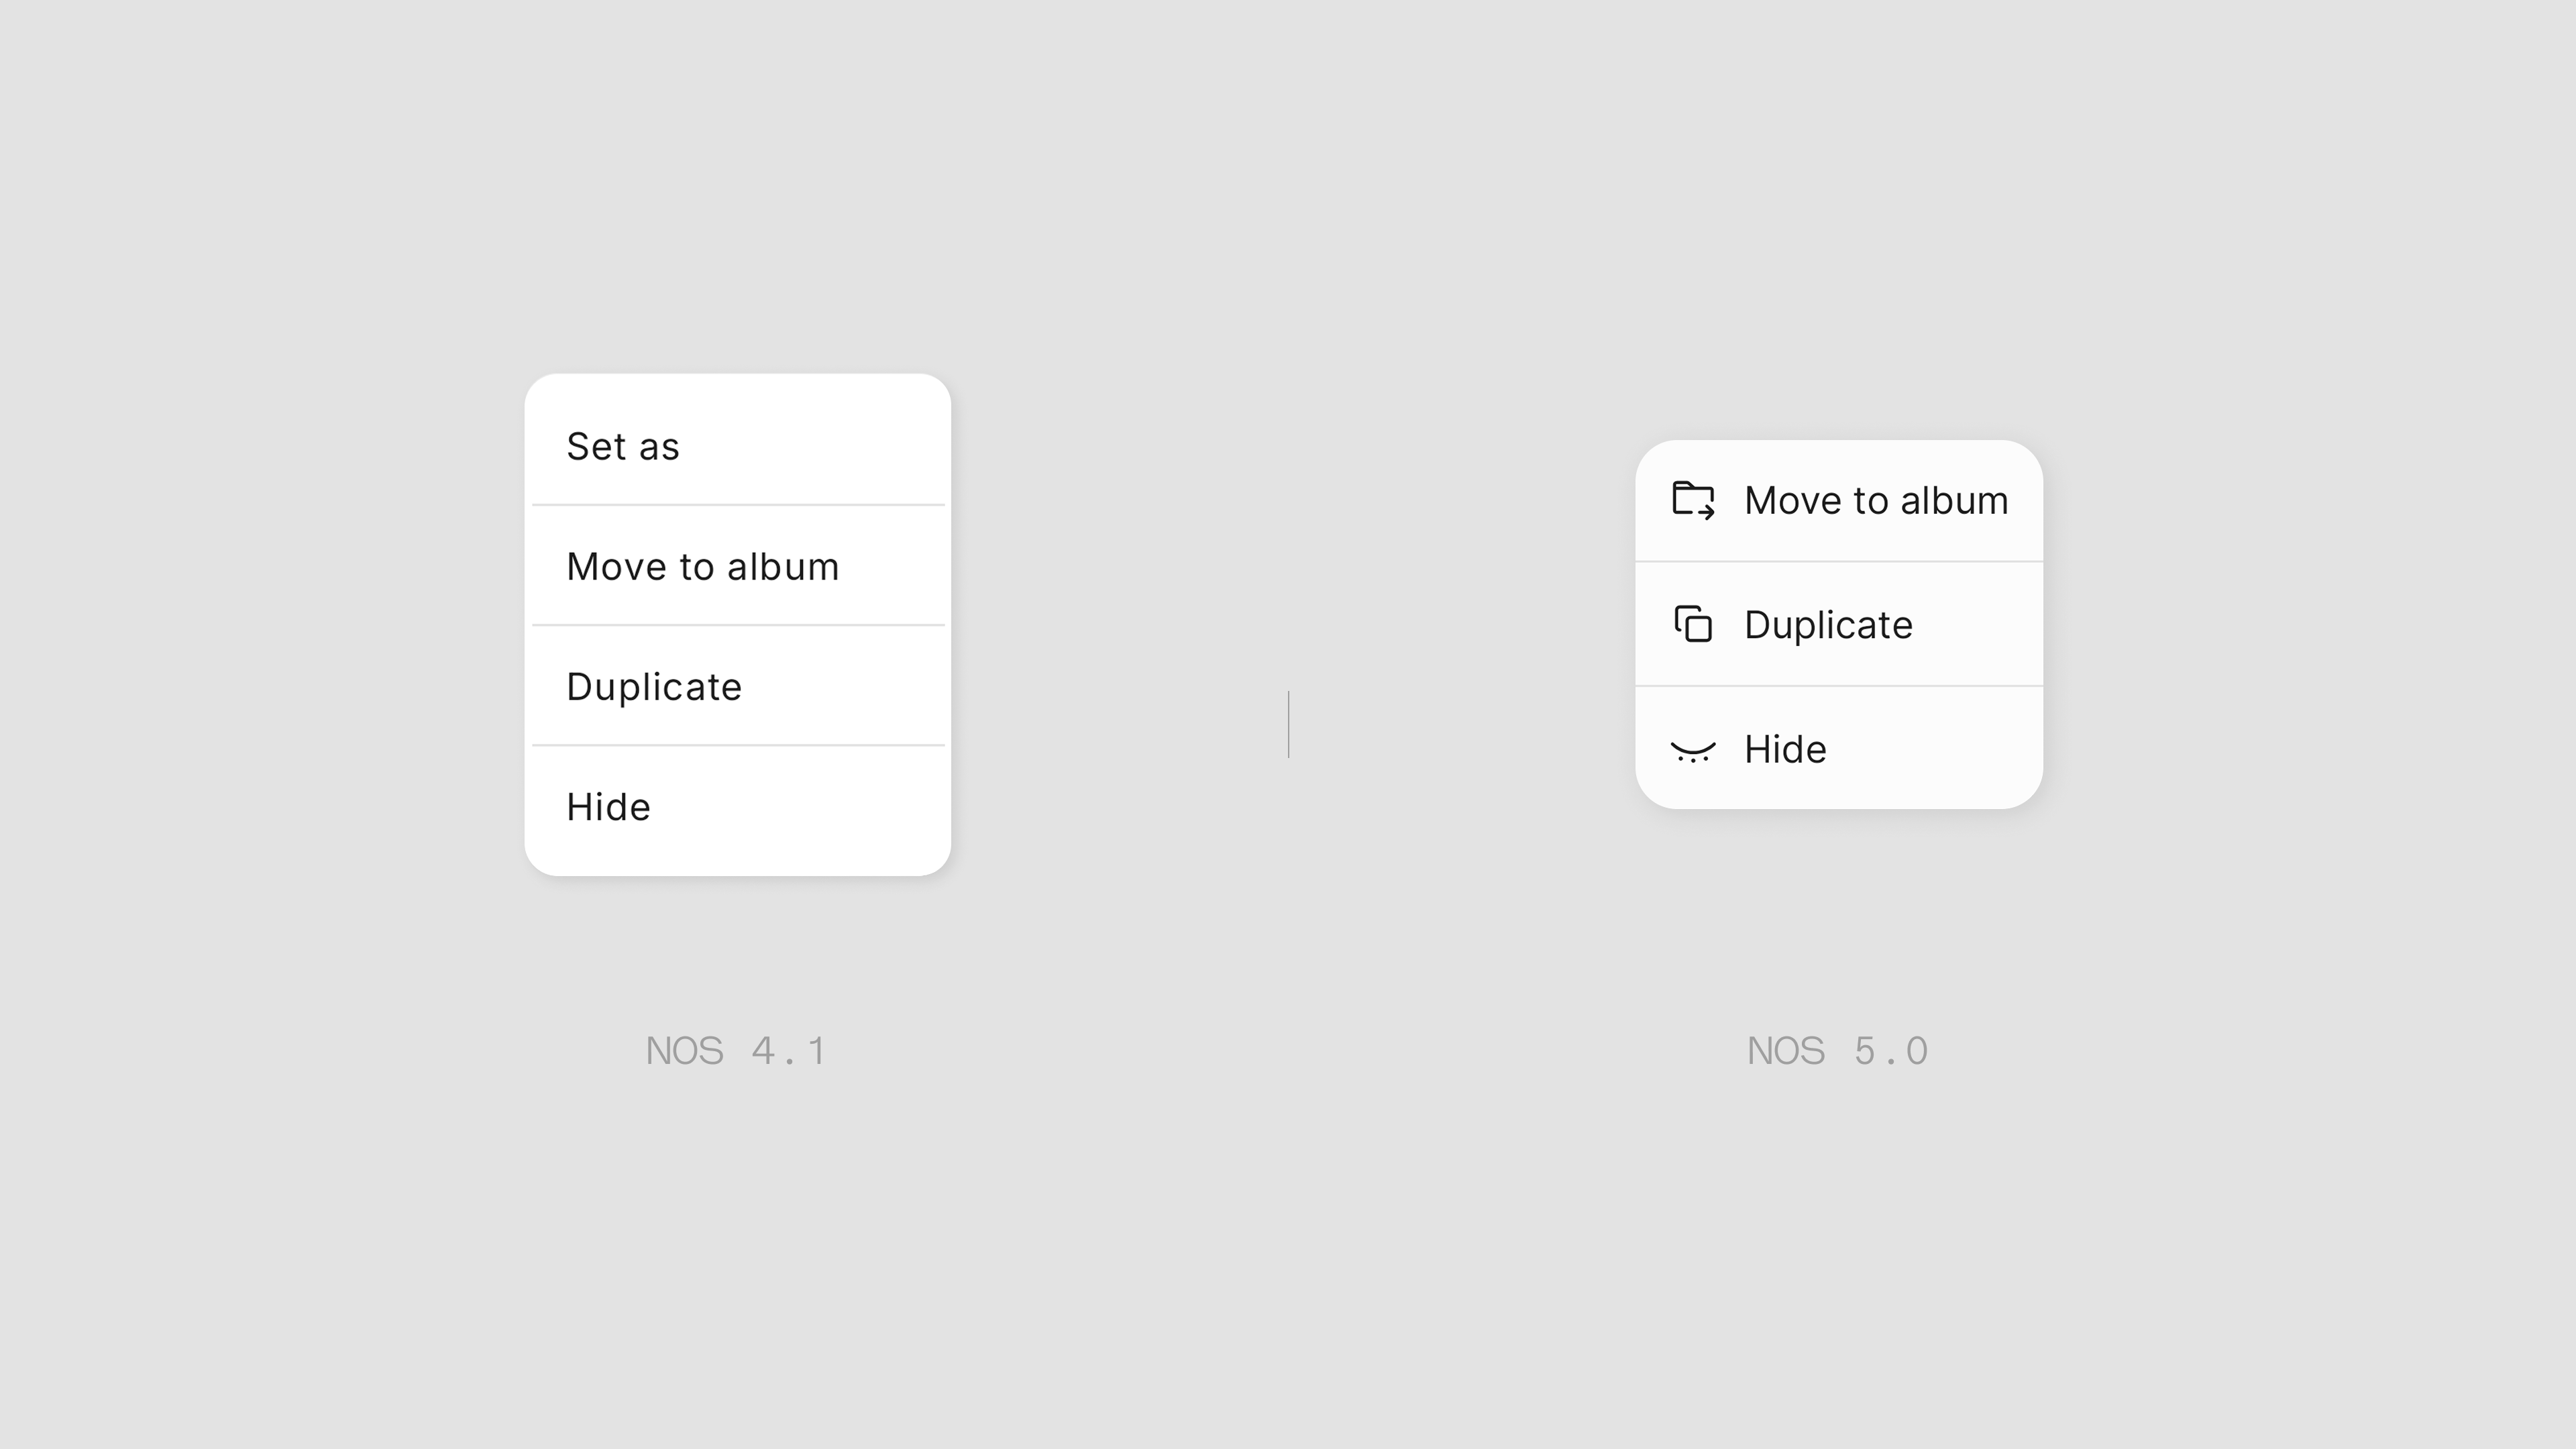Click Duplicate text in the NOS 5.0 menu
The width and height of the screenshot is (2576, 1449).
coord(1828,625)
